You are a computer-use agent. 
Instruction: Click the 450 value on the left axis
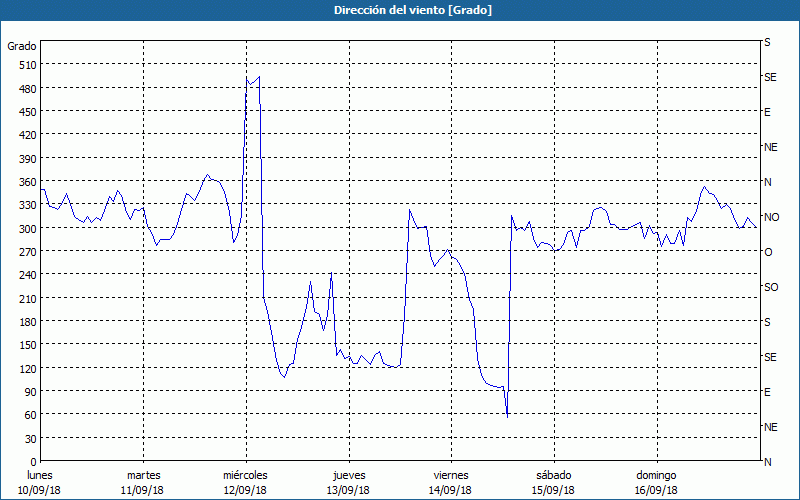[x=28, y=112]
